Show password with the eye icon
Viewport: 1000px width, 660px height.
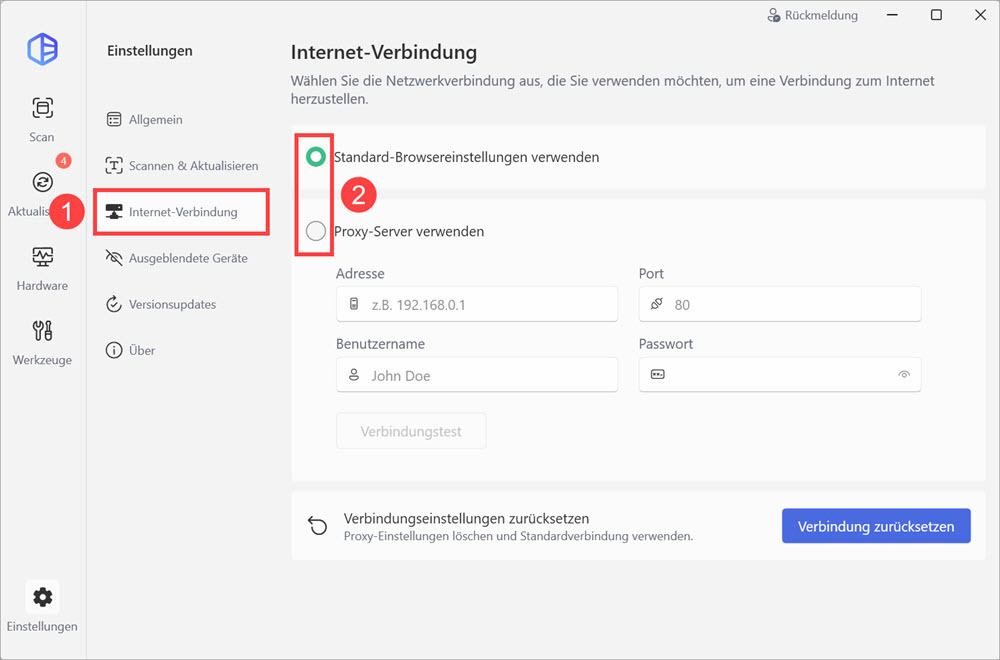coord(904,375)
